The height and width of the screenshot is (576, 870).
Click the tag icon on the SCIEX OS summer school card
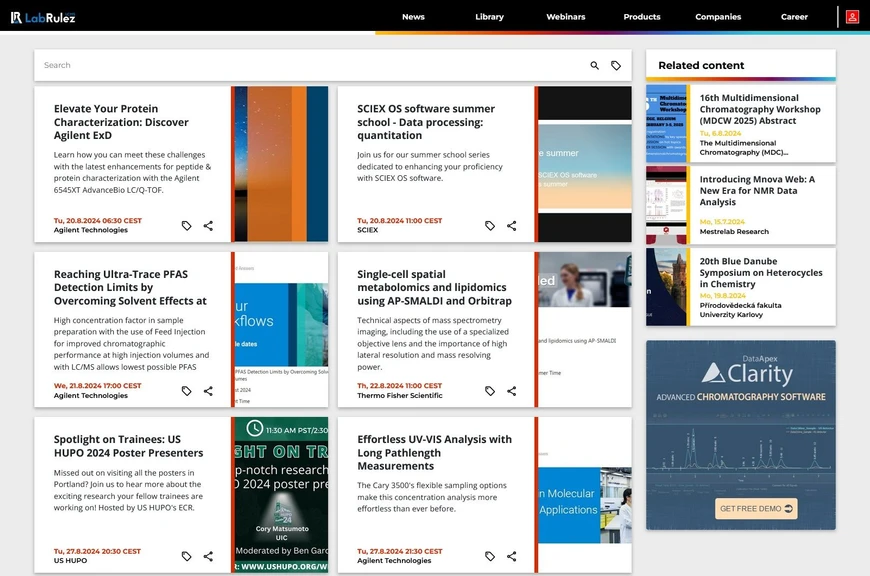(489, 226)
